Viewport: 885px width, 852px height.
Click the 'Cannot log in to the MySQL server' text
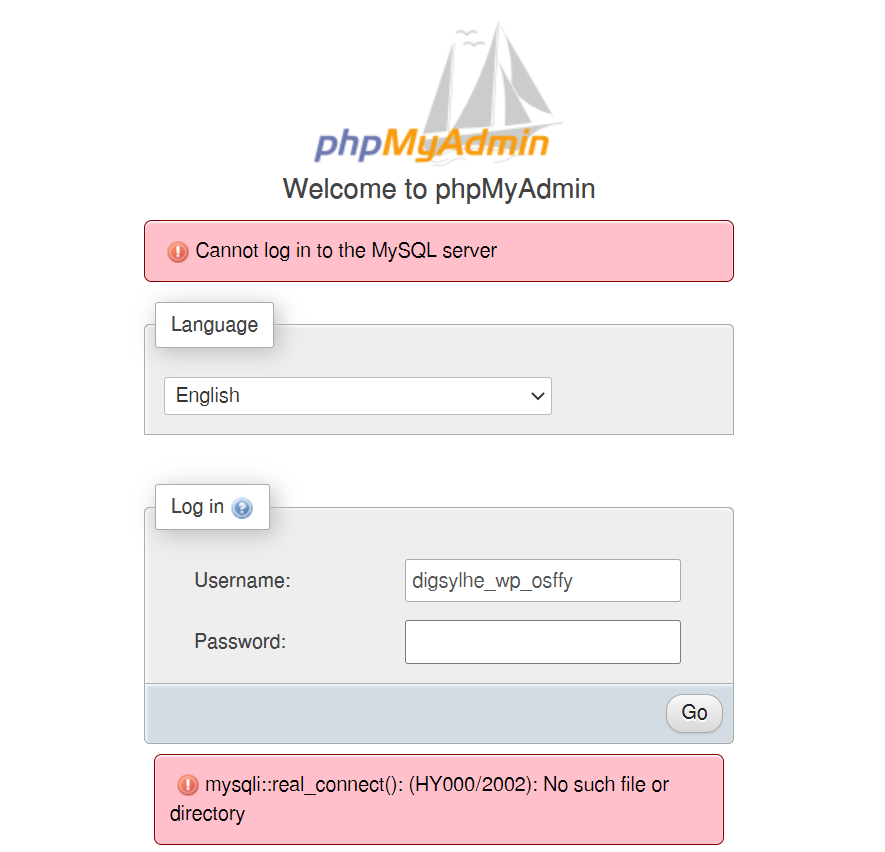[346, 251]
